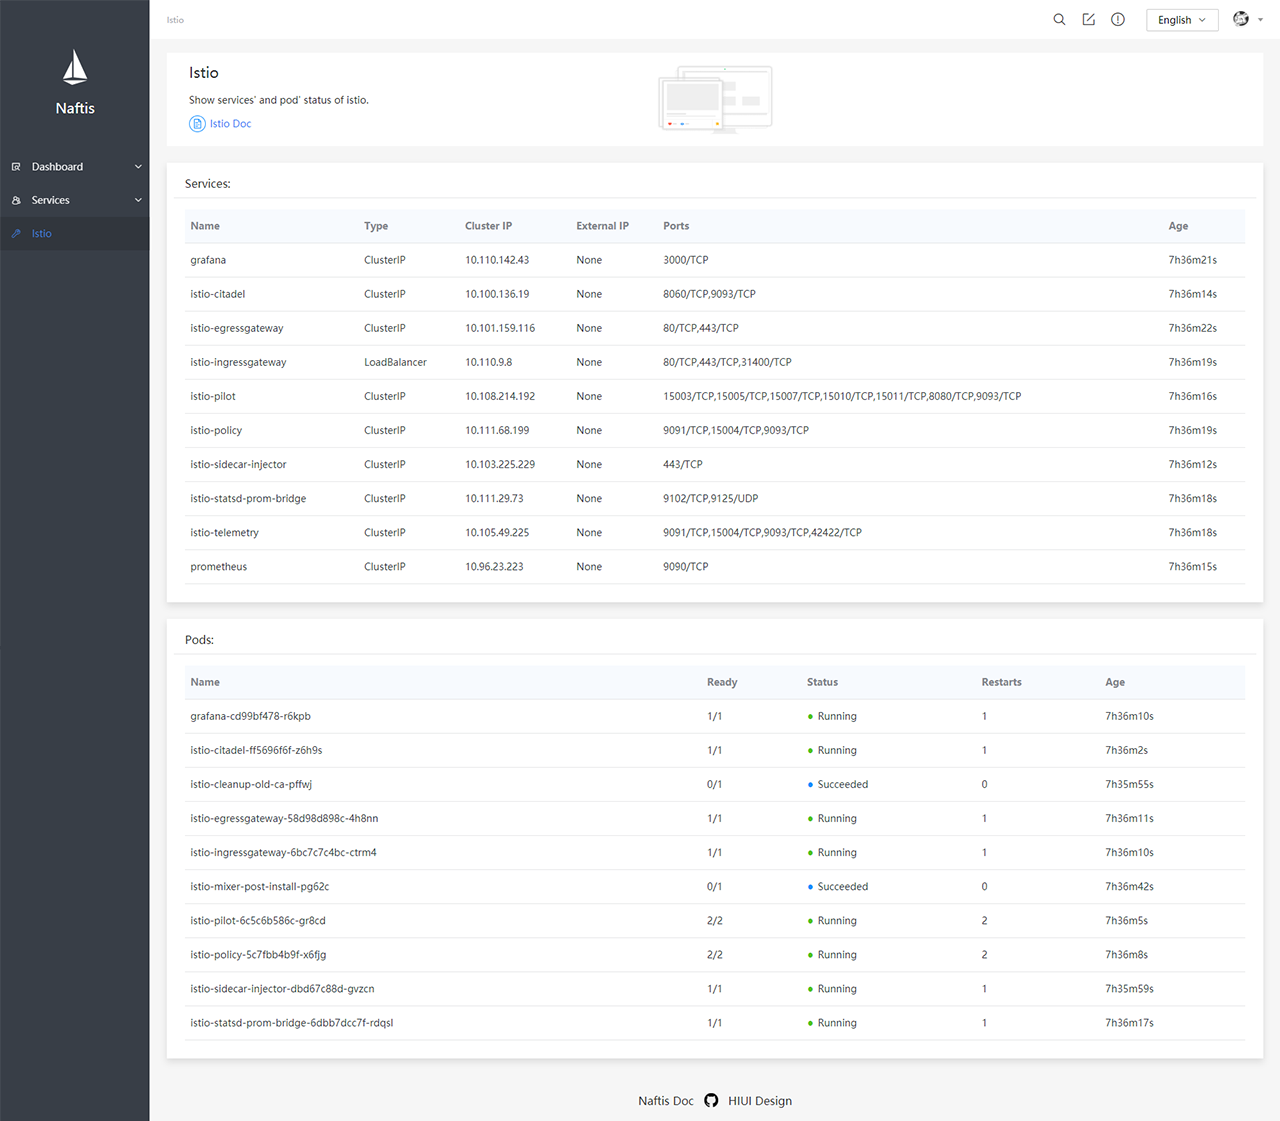Open the istio-pilot-6c5c6b586c-gr8cd pod link
Screen dimensions: 1280x1121
[258, 920]
